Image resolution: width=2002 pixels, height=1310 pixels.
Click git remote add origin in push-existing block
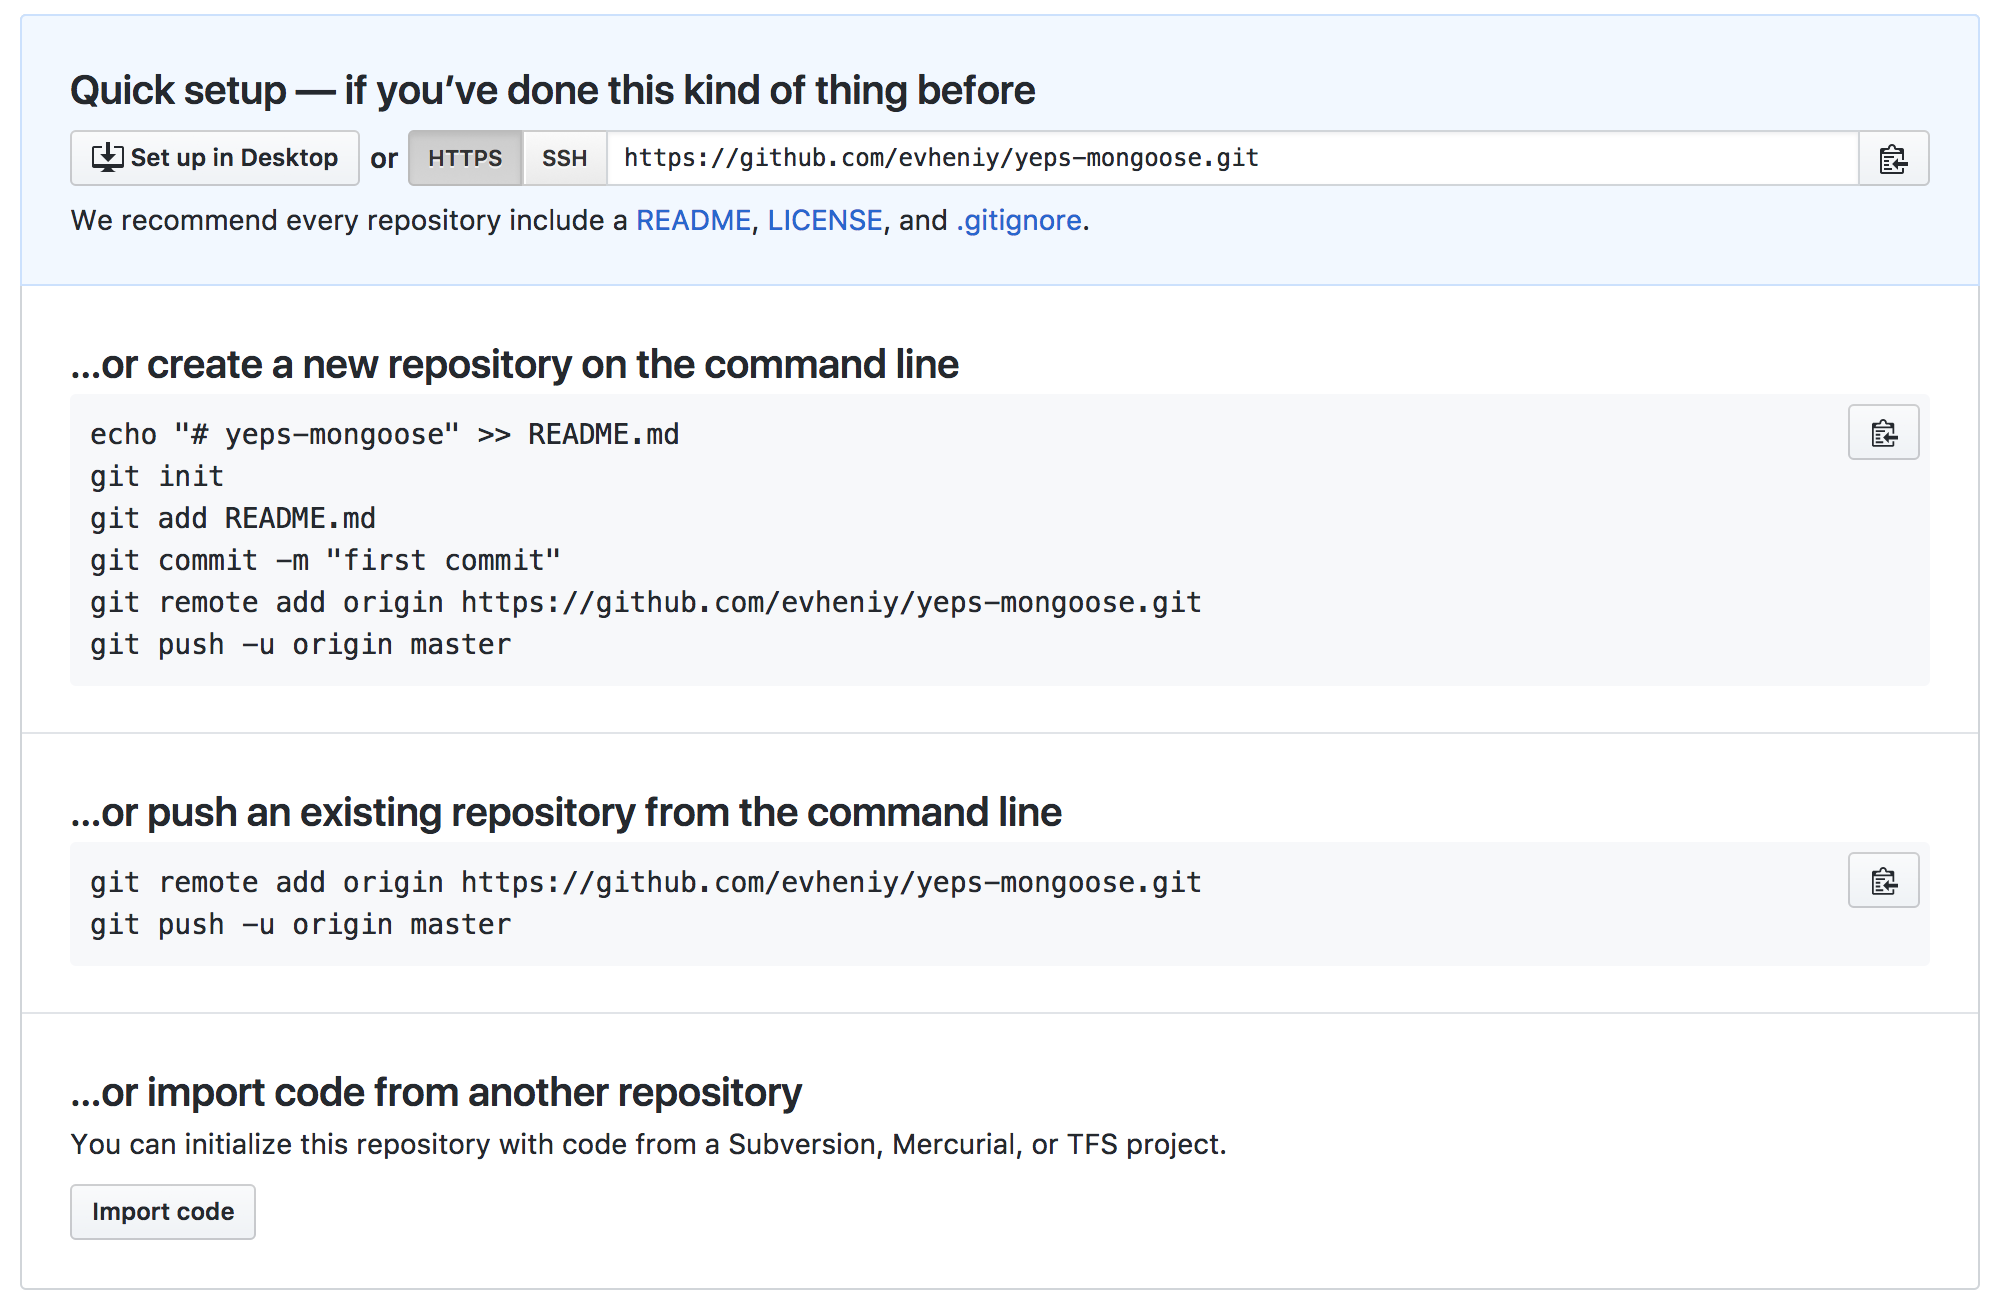(645, 883)
